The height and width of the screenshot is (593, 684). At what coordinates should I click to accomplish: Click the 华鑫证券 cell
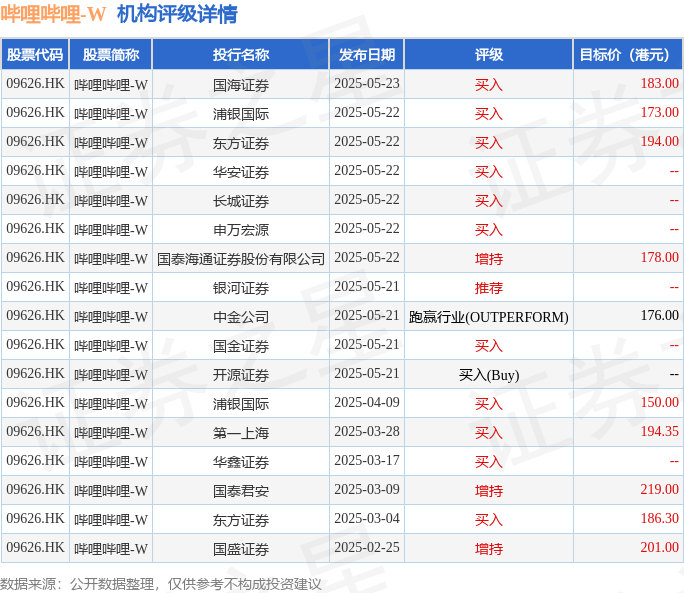pos(241,462)
